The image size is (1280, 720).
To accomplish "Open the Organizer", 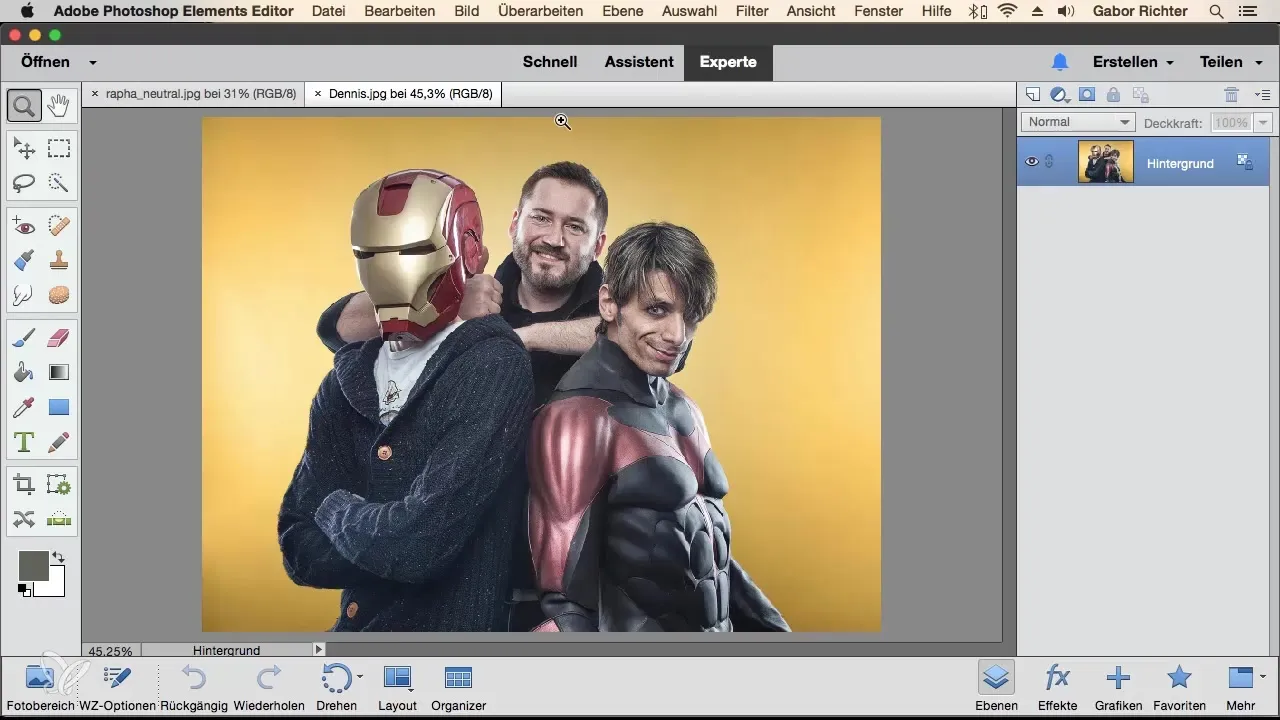I will (x=458, y=687).
